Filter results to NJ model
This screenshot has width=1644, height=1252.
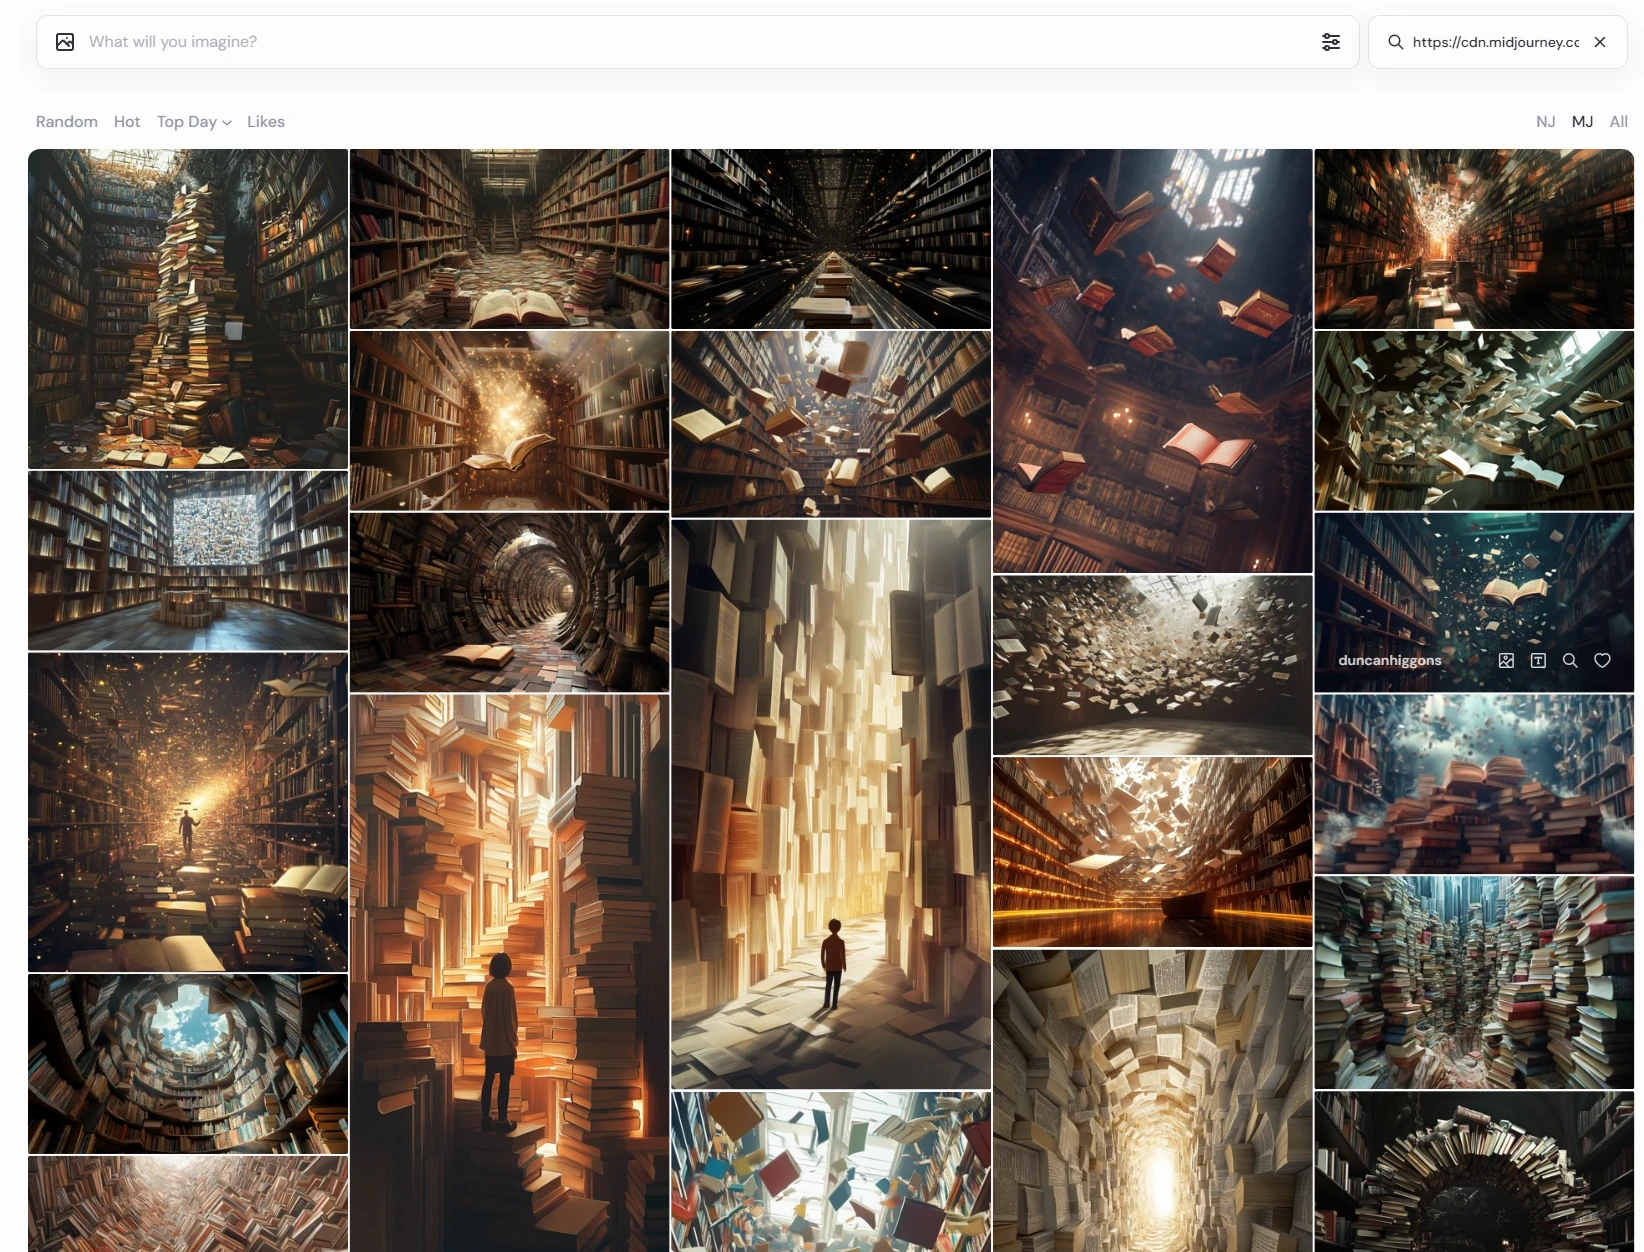1546,121
